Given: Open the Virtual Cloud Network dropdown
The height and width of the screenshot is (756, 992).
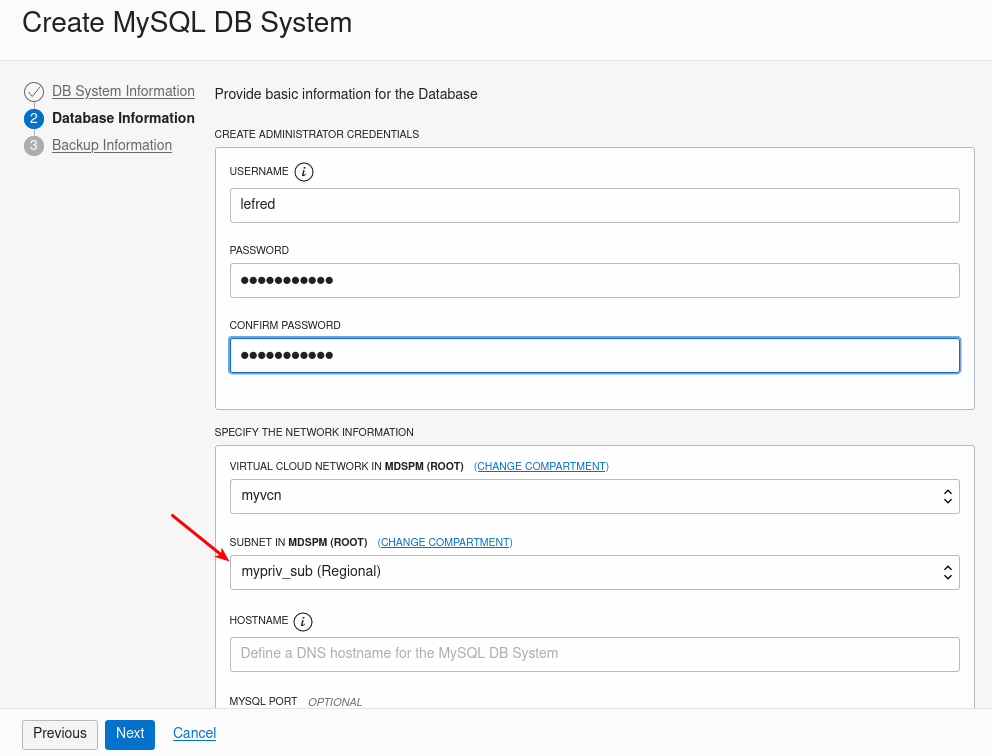Looking at the screenshot, I should (x=595, y=496).
